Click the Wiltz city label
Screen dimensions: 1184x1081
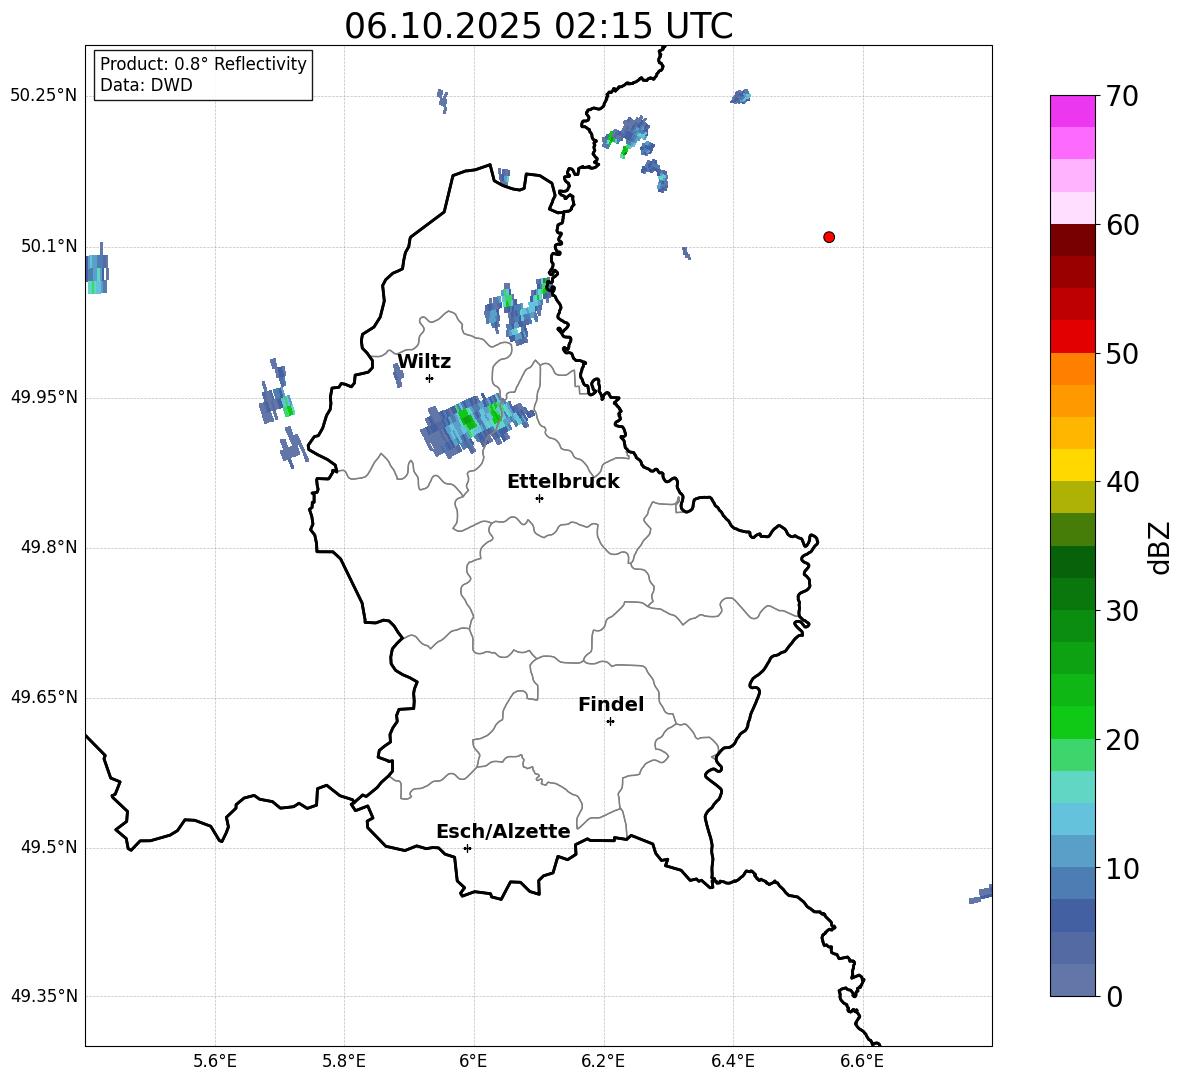pos(424,362)
